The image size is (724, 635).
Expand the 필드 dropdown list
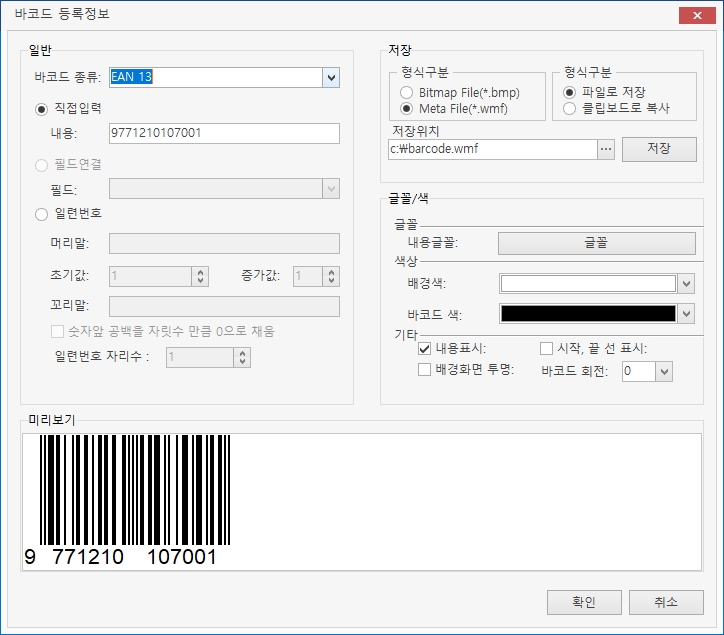point(331,188)
